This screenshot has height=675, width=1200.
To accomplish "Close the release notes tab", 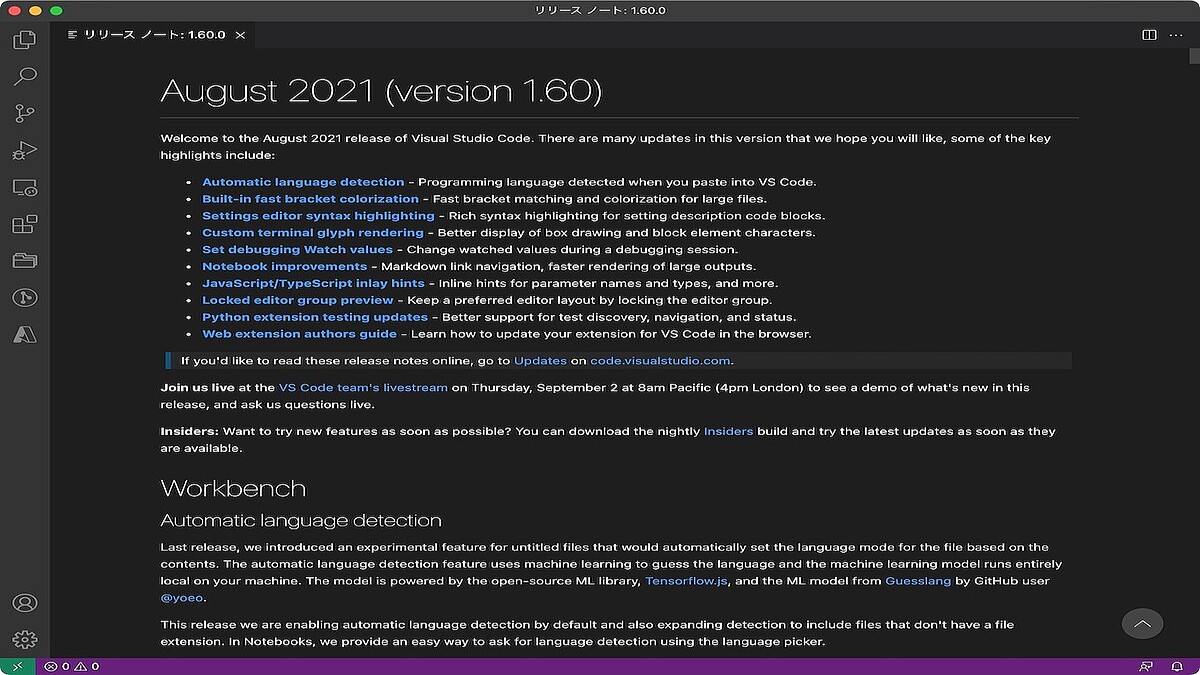I will (x=237, y=33).
